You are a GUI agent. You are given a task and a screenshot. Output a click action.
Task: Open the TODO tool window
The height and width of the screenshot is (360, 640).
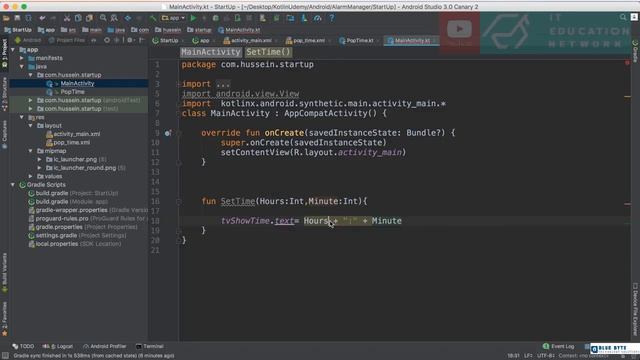pos(23,346)
